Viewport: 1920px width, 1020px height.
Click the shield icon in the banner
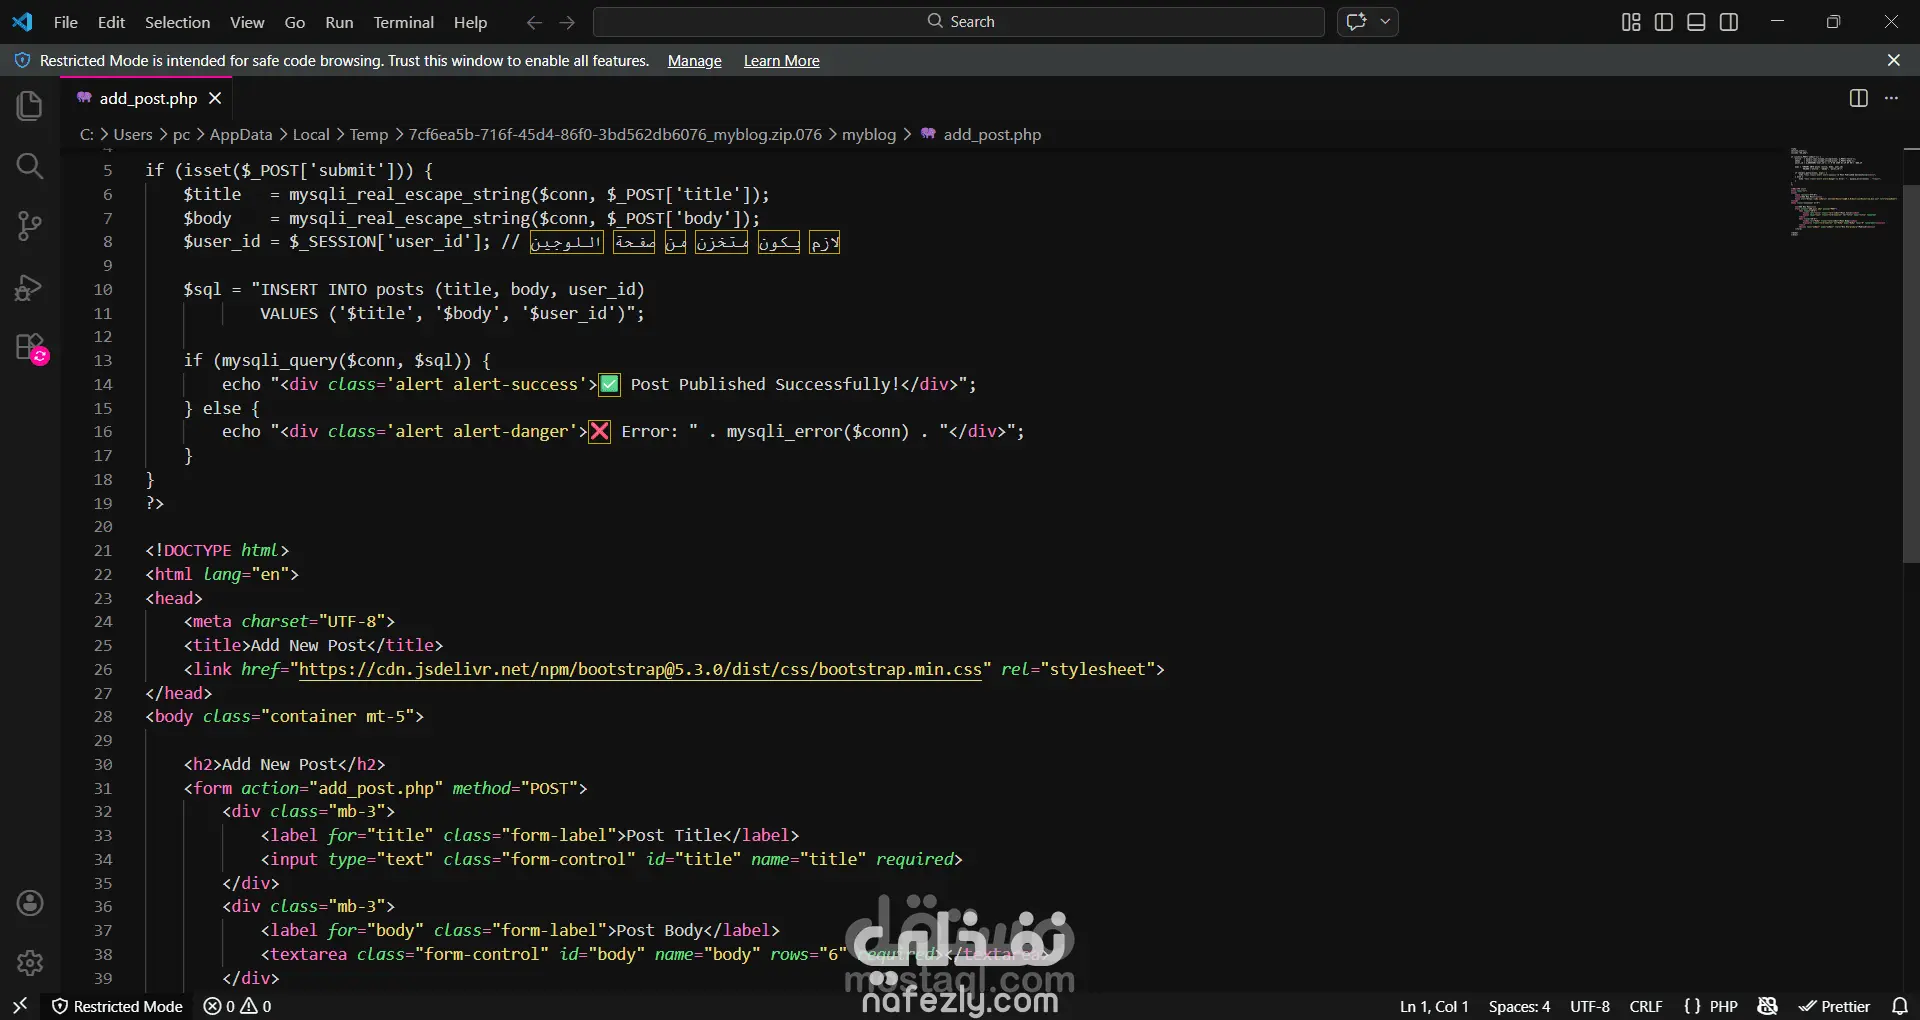coord(22,60)
